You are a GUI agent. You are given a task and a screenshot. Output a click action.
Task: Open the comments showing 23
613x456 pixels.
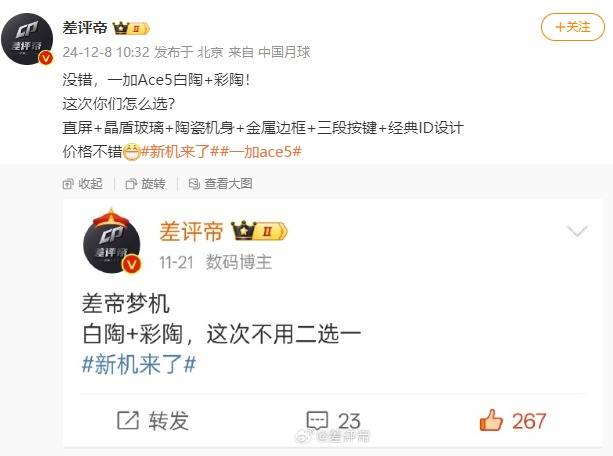(x=333, y=421)
